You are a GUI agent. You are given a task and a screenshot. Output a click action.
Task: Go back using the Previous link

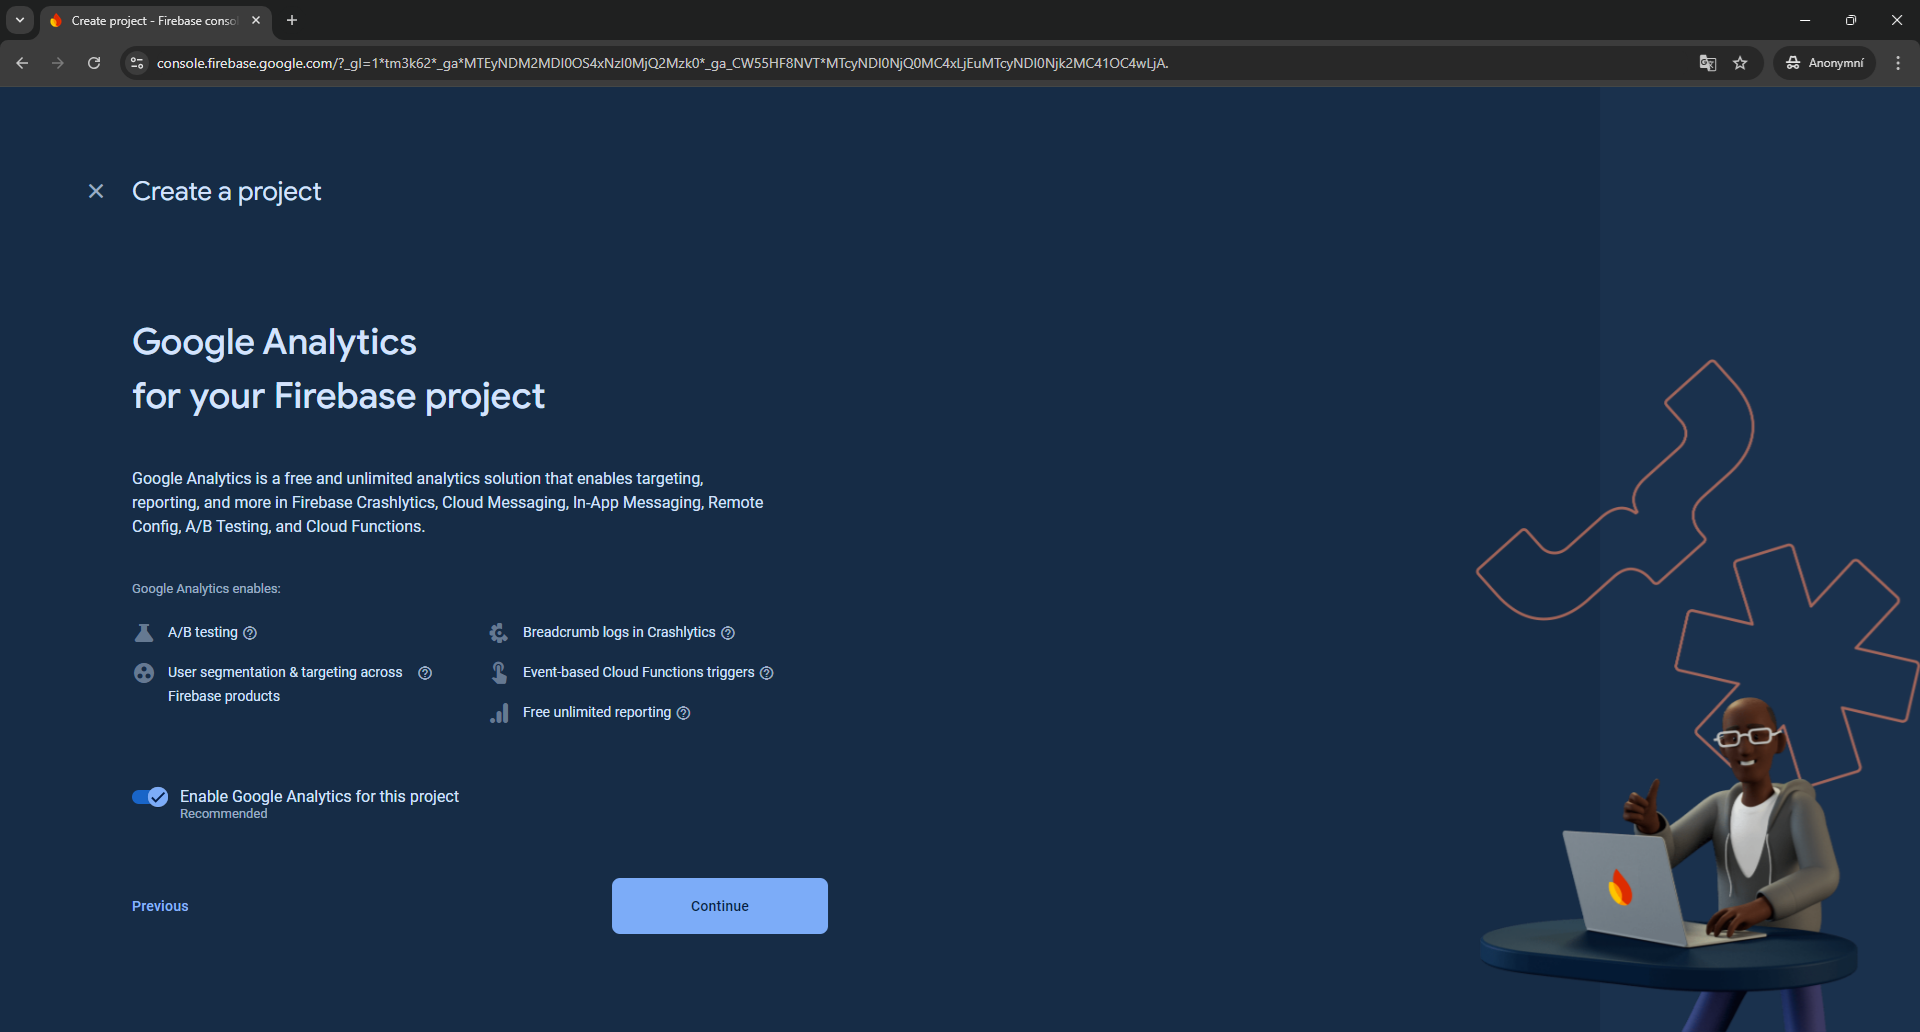[160, 906]
